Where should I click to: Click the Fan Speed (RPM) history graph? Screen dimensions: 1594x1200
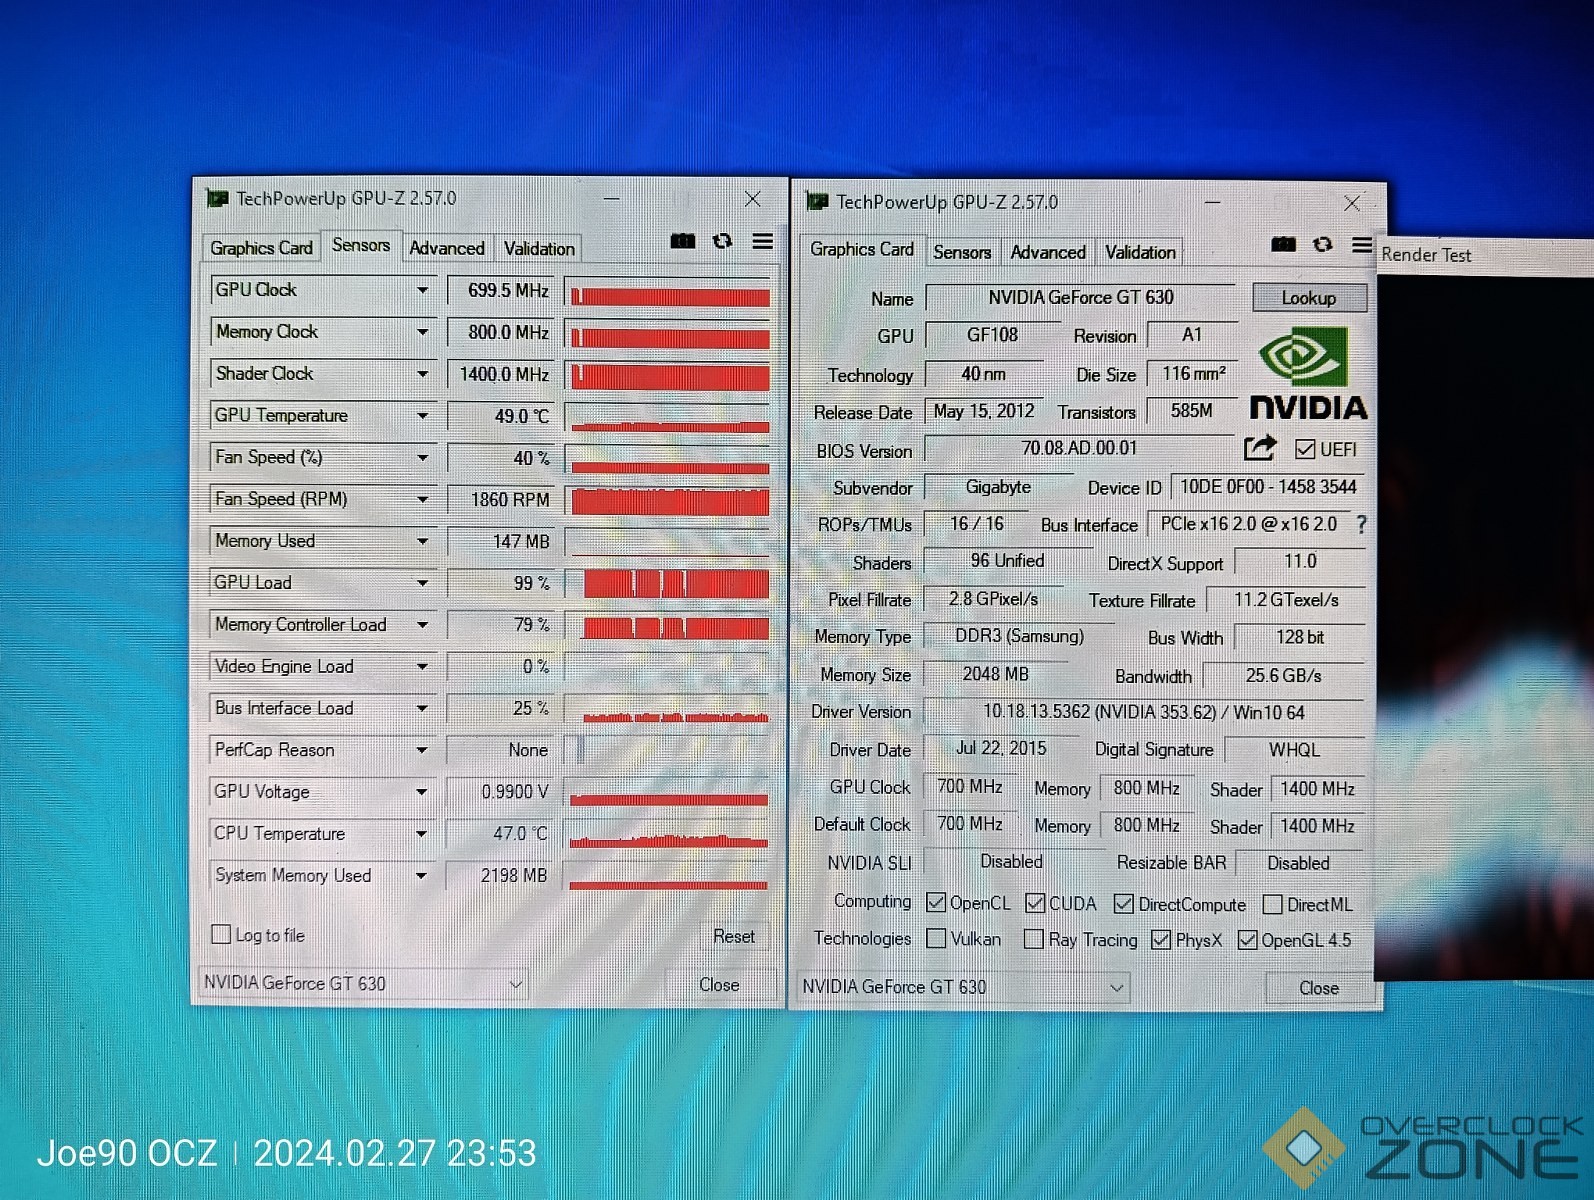click(668, 500)
